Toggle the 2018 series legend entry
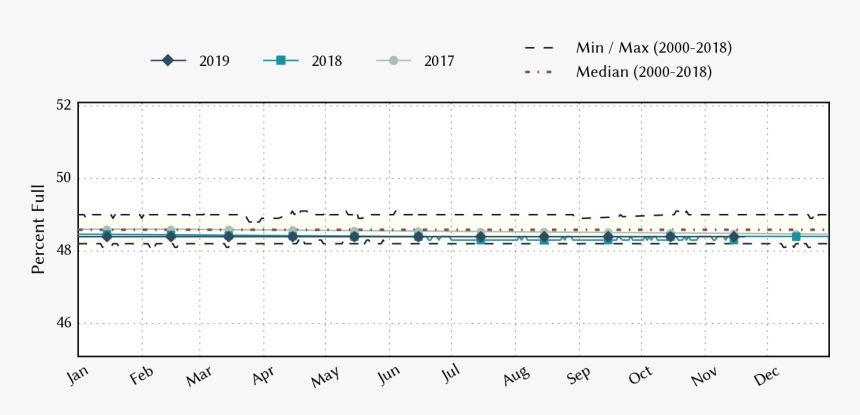Viewport: 860px width, 415px height. coord(303,61)
